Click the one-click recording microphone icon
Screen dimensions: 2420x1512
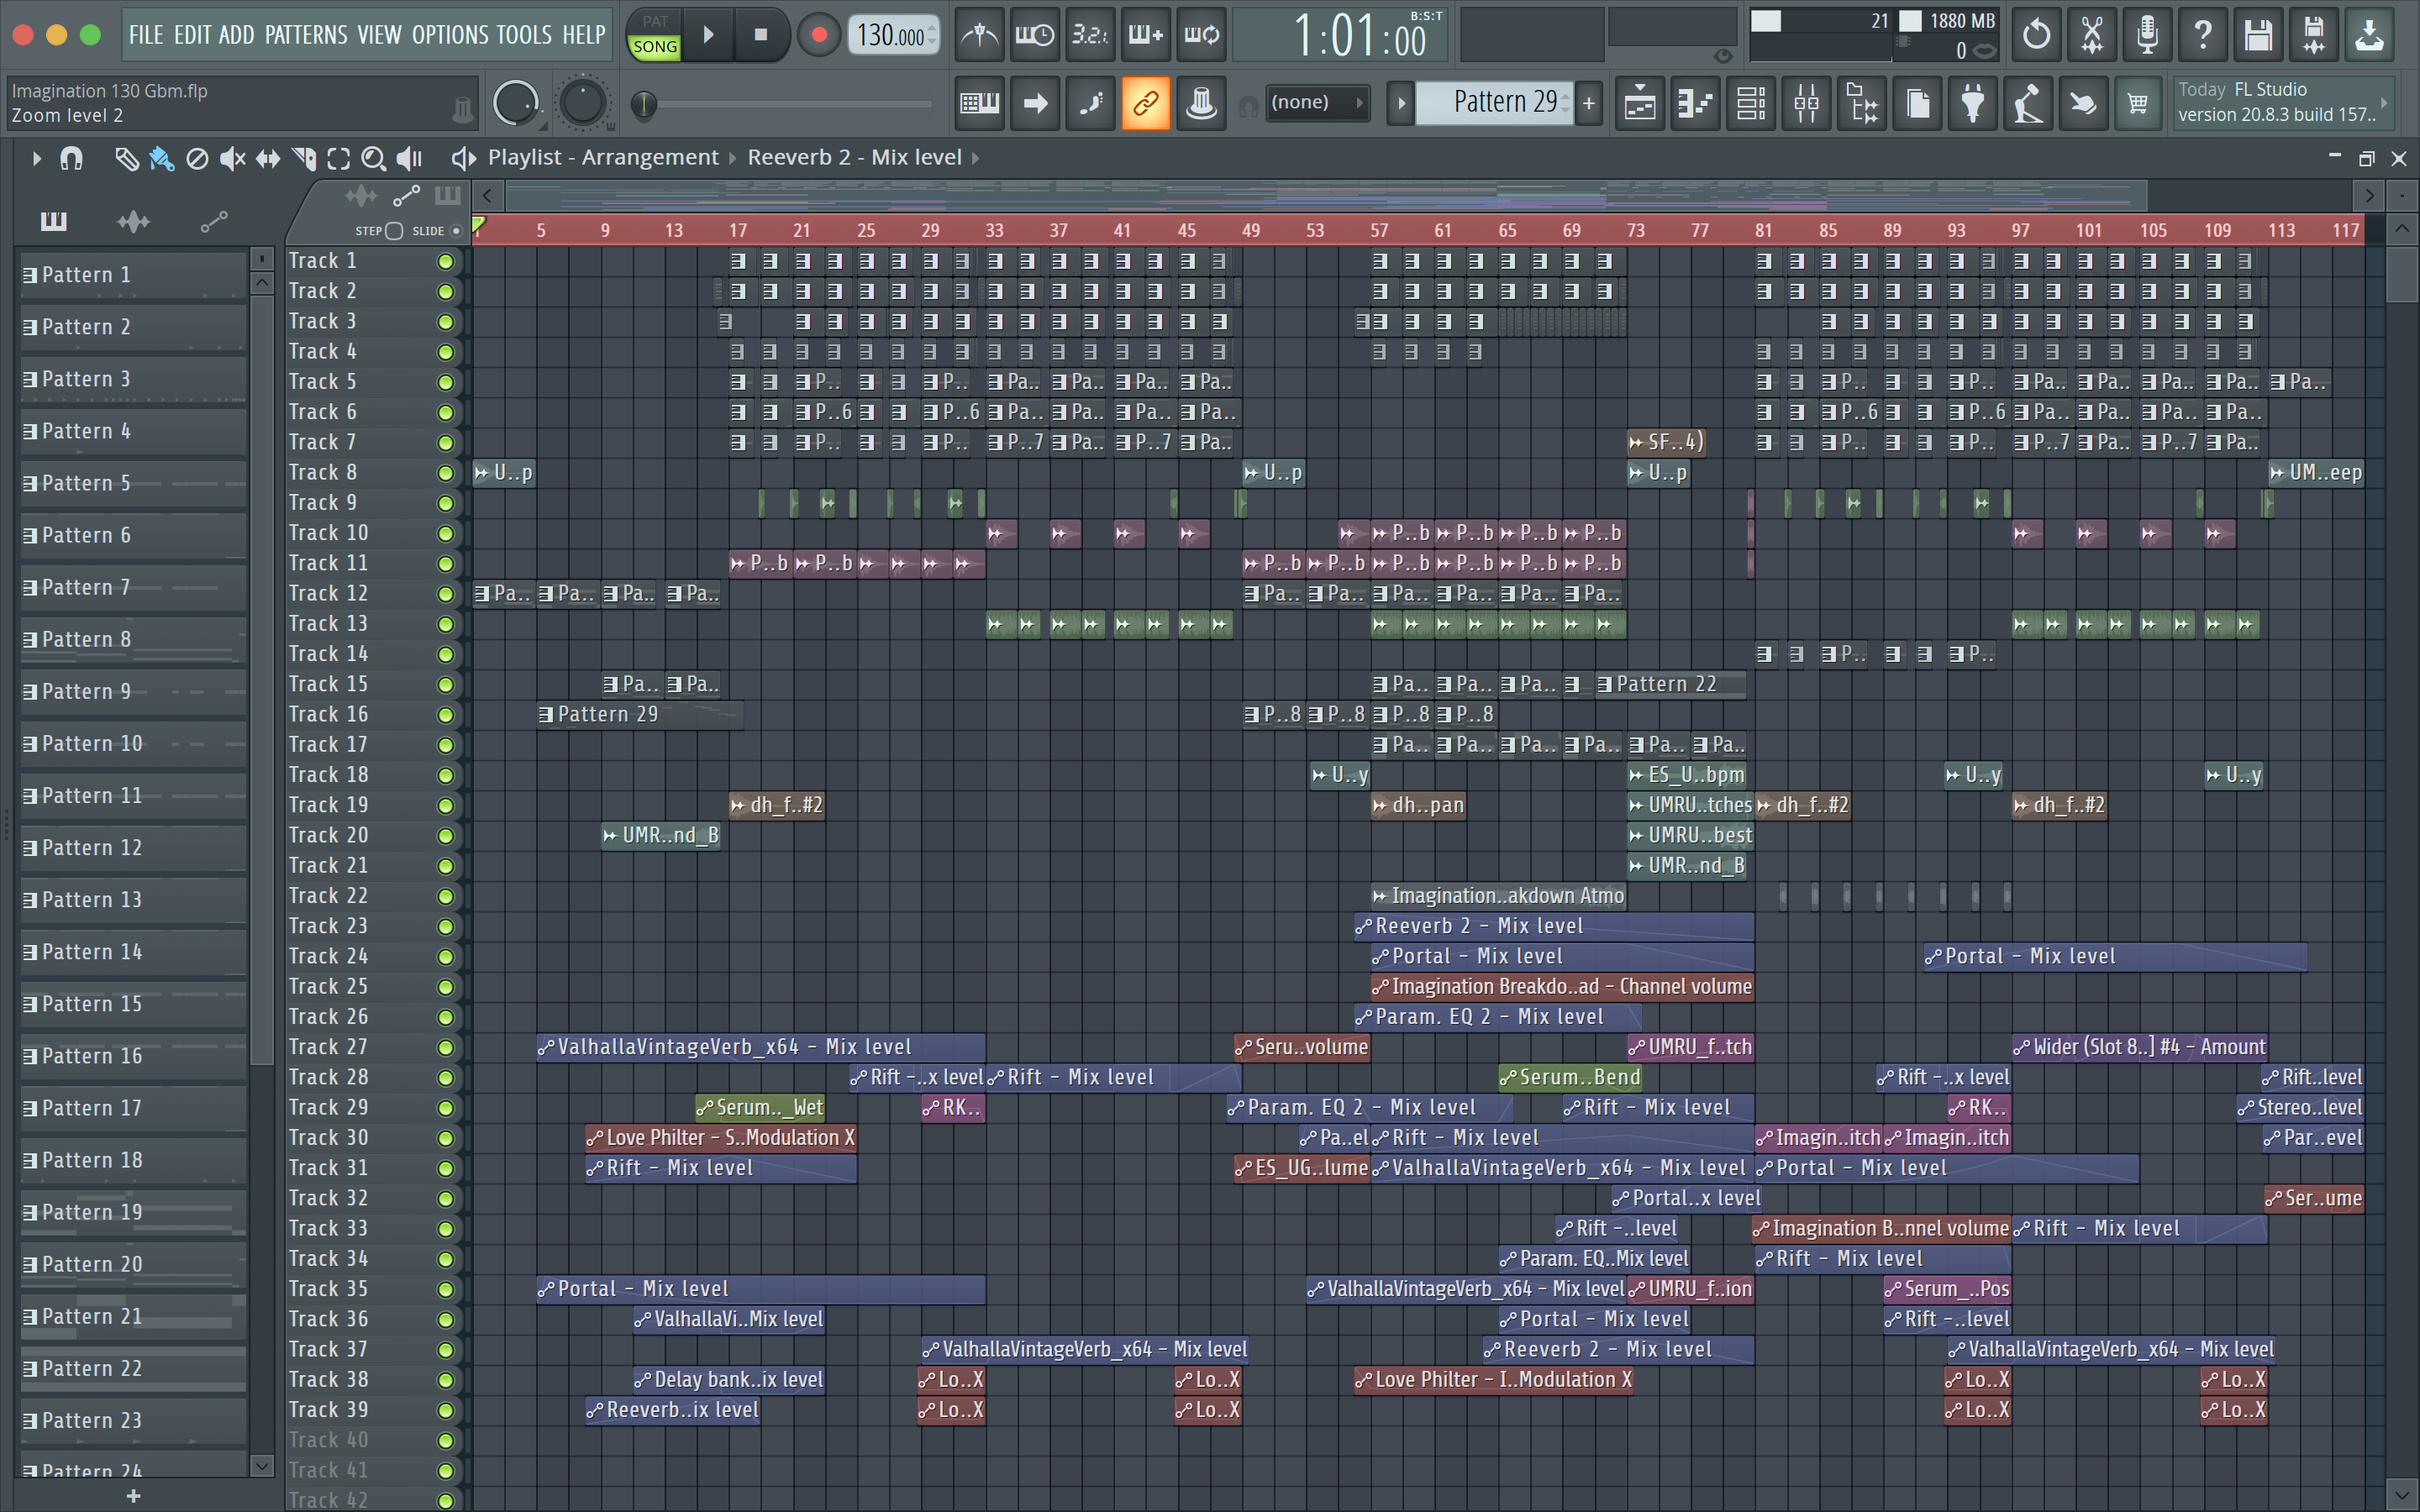(2146, 35)
